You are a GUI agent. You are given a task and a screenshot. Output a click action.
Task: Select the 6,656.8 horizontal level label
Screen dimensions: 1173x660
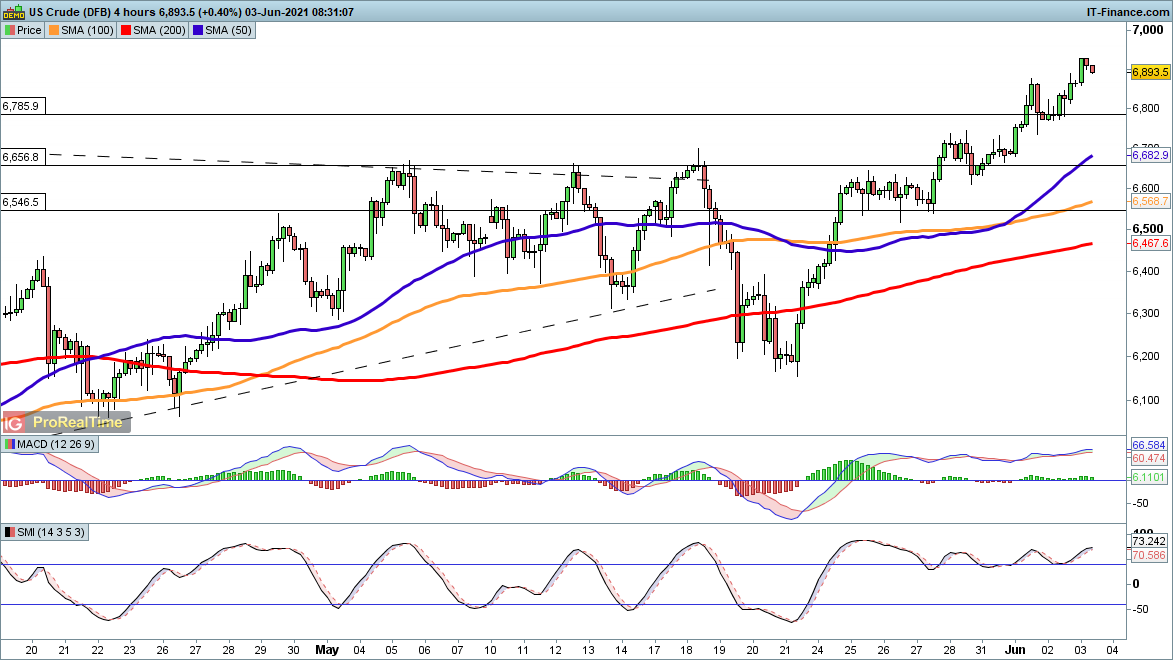pyautogui.click(x=21, y=157)
